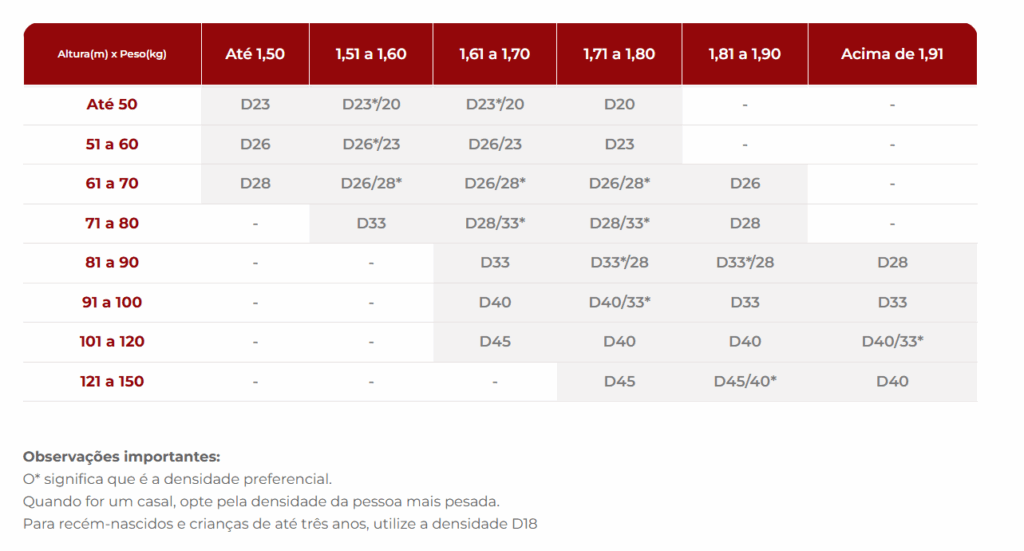Select the 'D26*/23' cell
Viewport: 1024px width, 551px height.
(371, 144)
